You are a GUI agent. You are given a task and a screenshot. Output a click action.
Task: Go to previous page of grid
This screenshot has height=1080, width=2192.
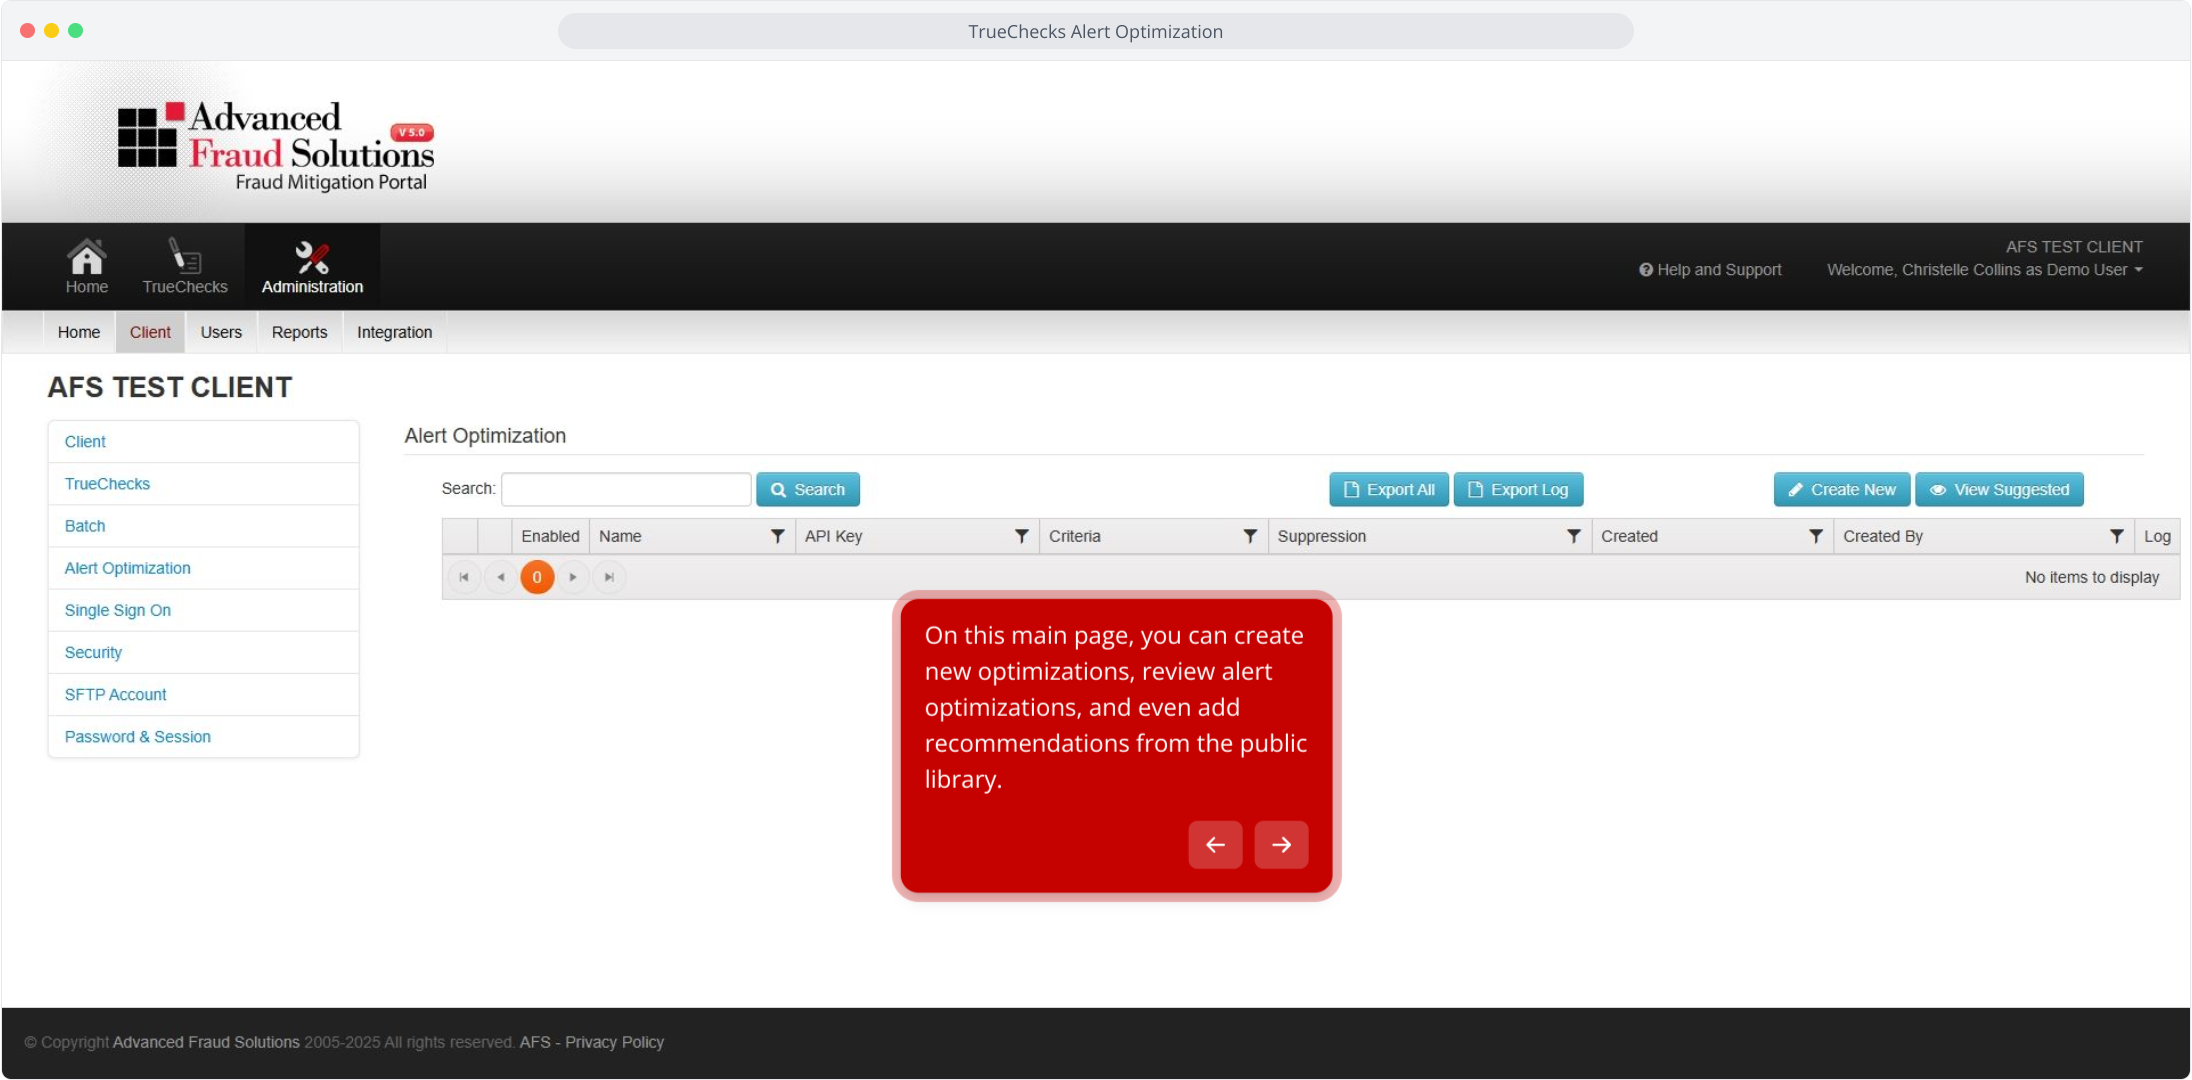point(501,577)
